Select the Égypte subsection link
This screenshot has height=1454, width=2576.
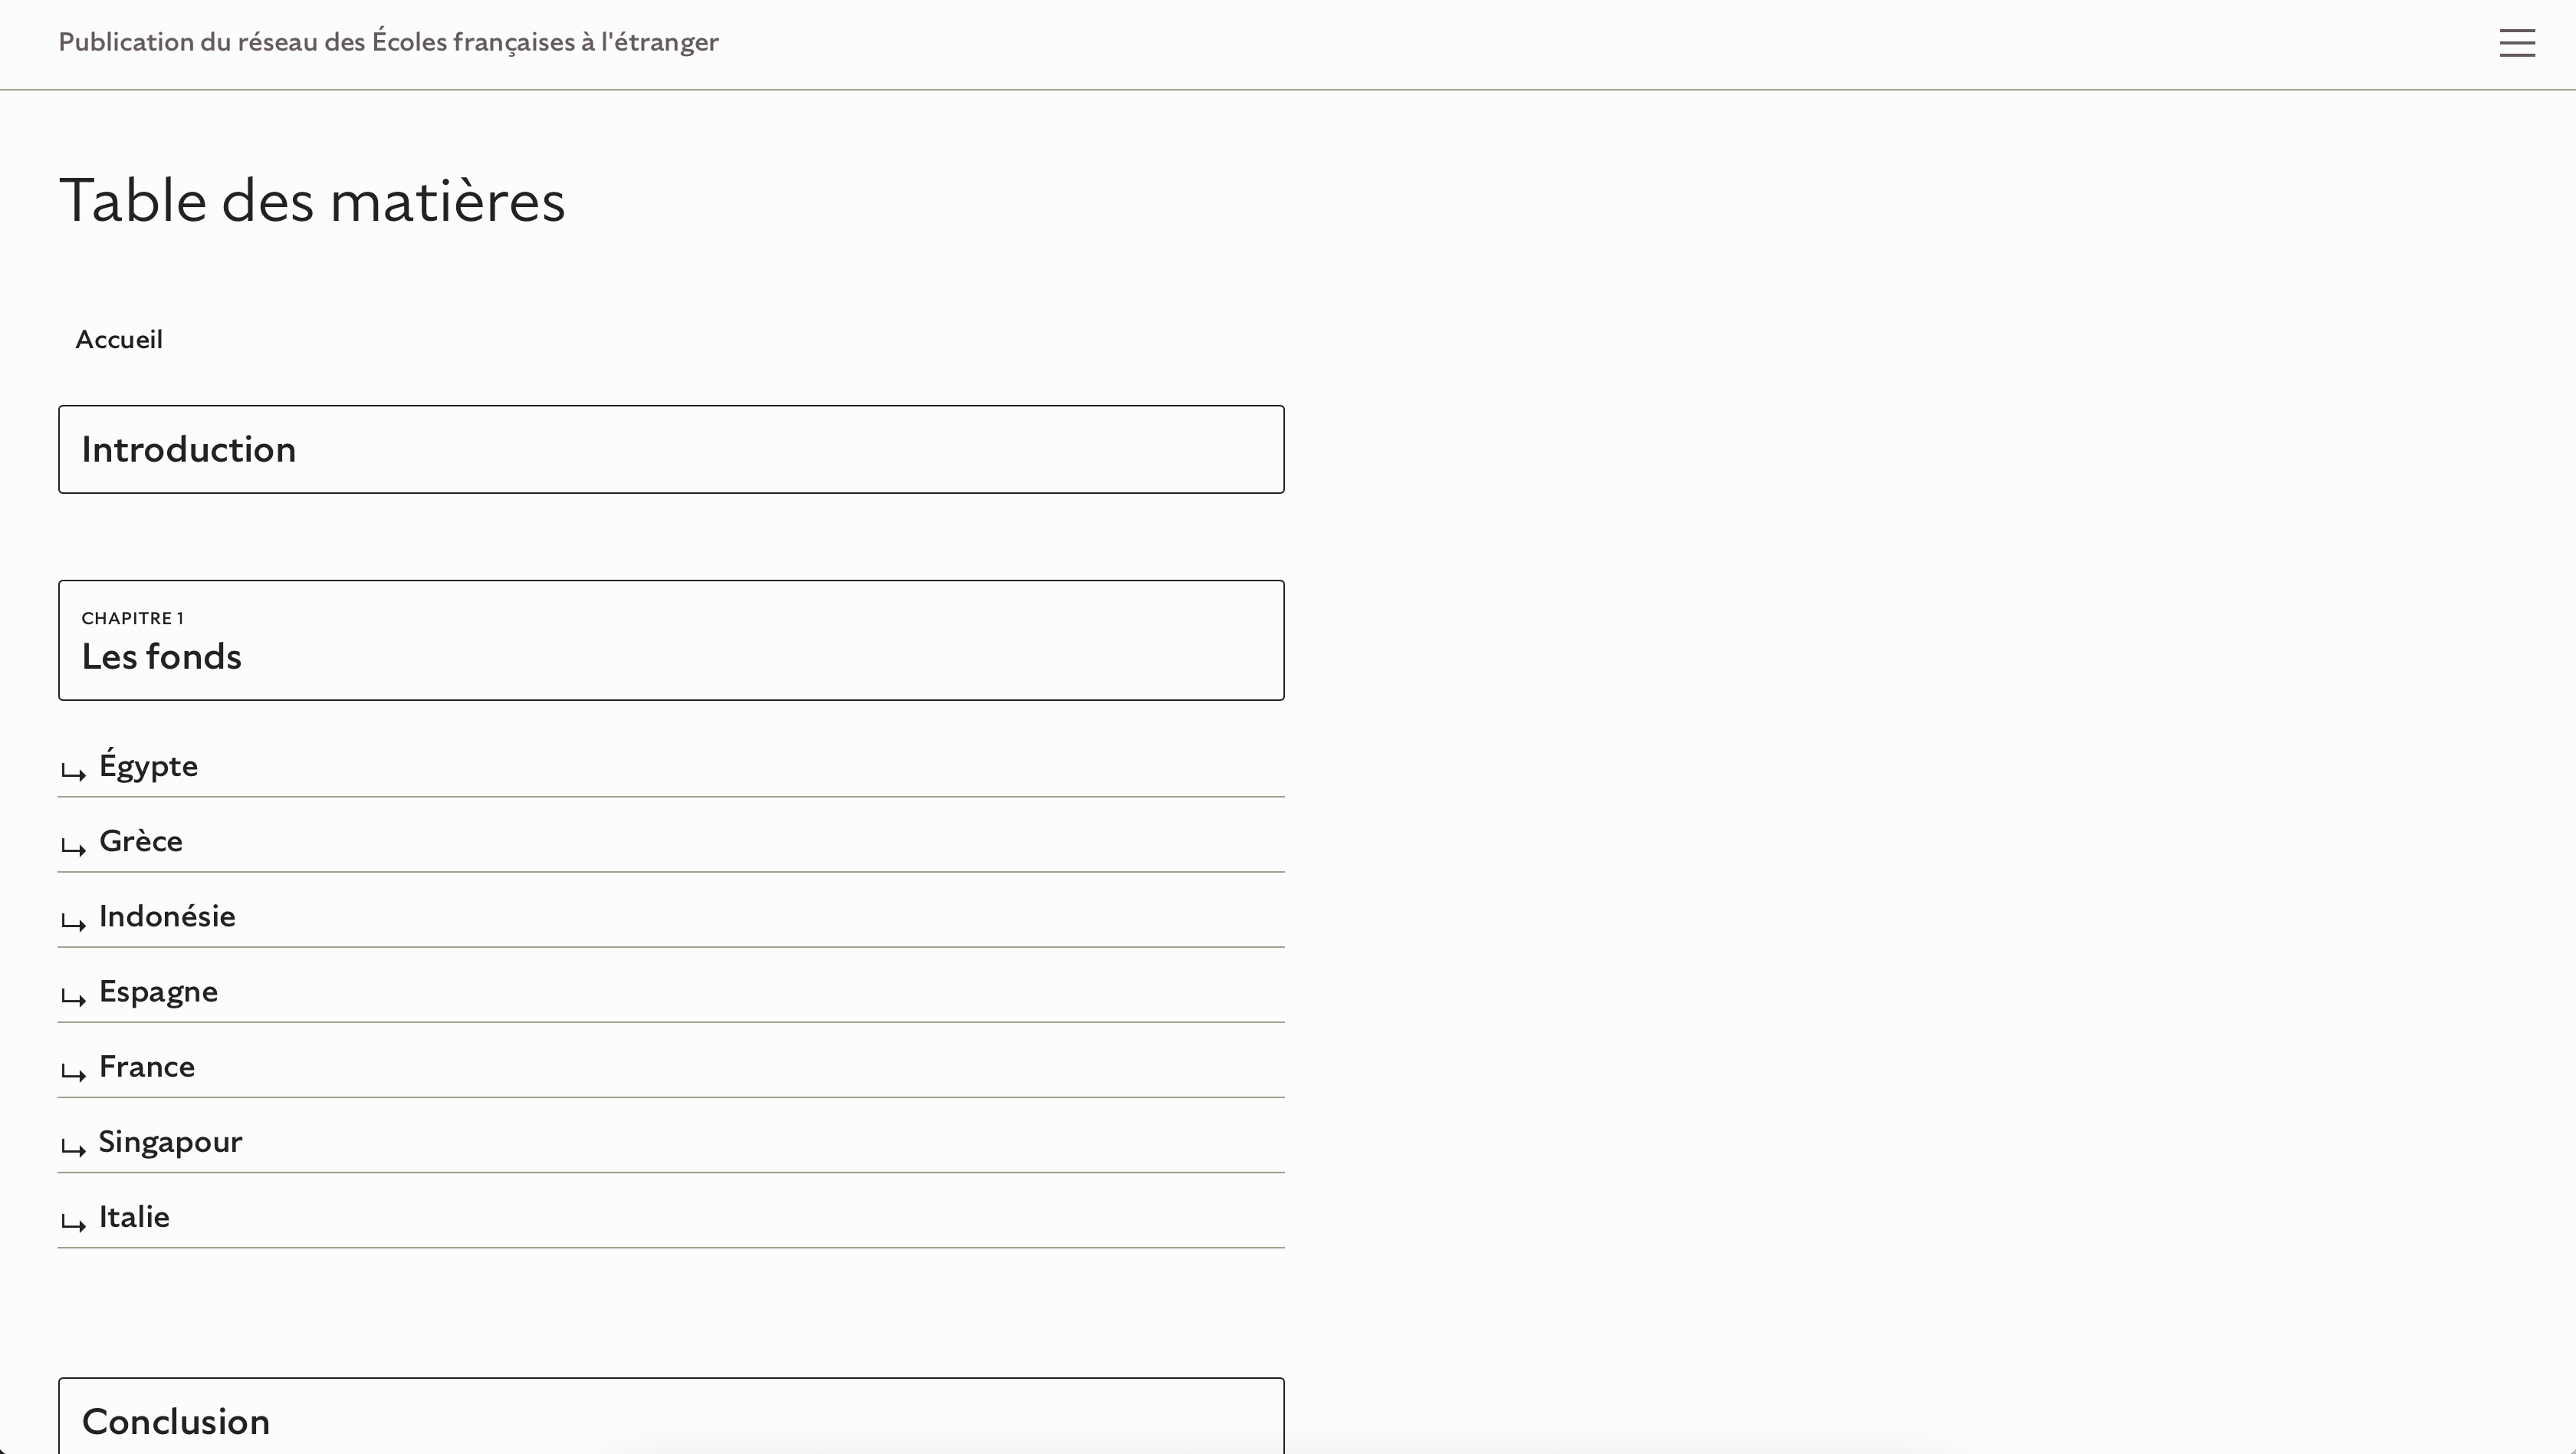click(149, 766)
